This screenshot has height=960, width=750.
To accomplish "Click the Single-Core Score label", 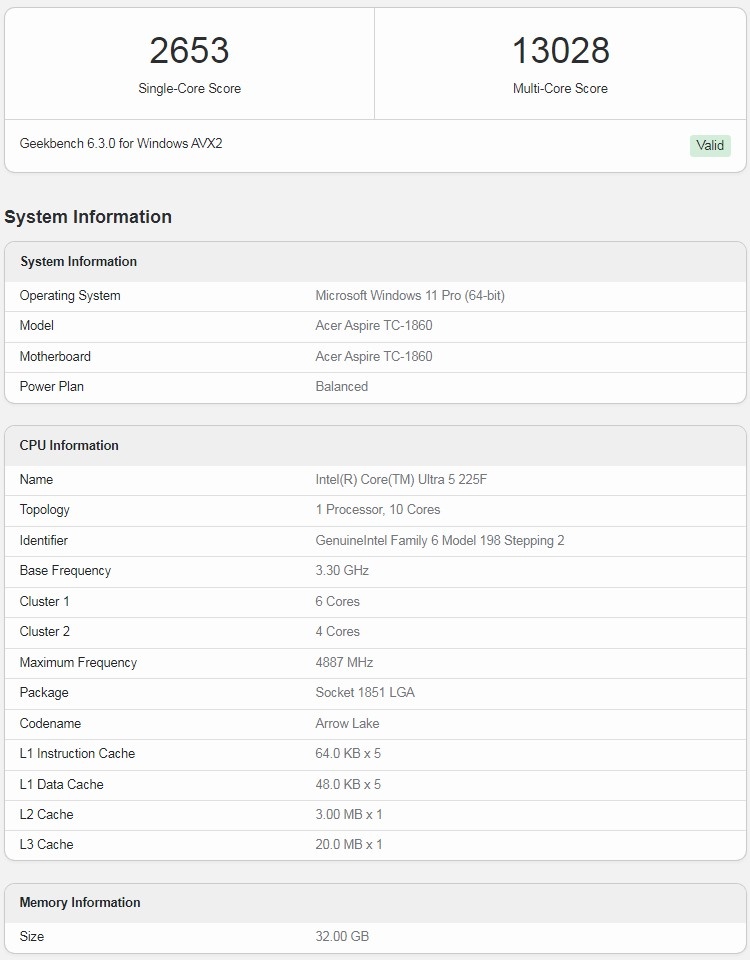I will tap(189, 89).
